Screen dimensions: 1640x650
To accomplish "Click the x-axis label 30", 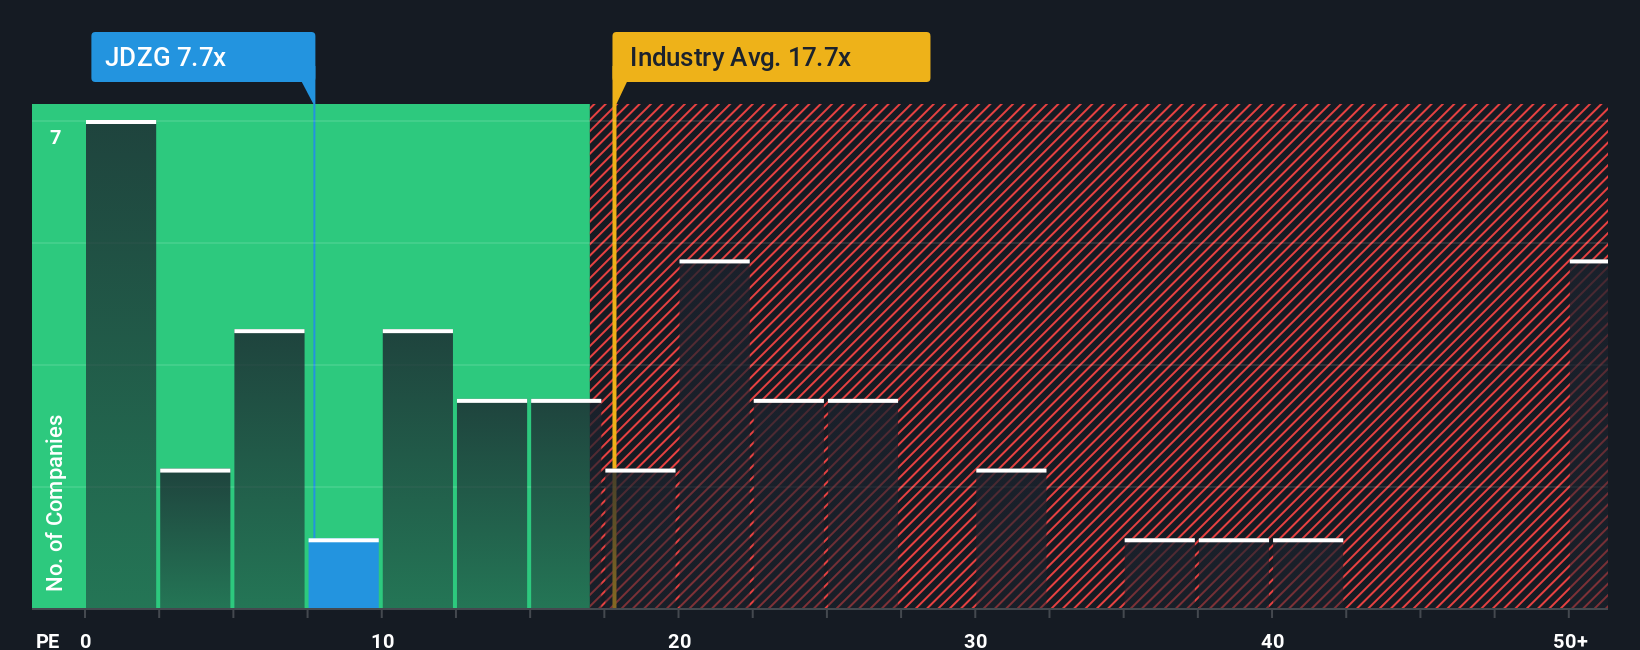I will (975, 640).
